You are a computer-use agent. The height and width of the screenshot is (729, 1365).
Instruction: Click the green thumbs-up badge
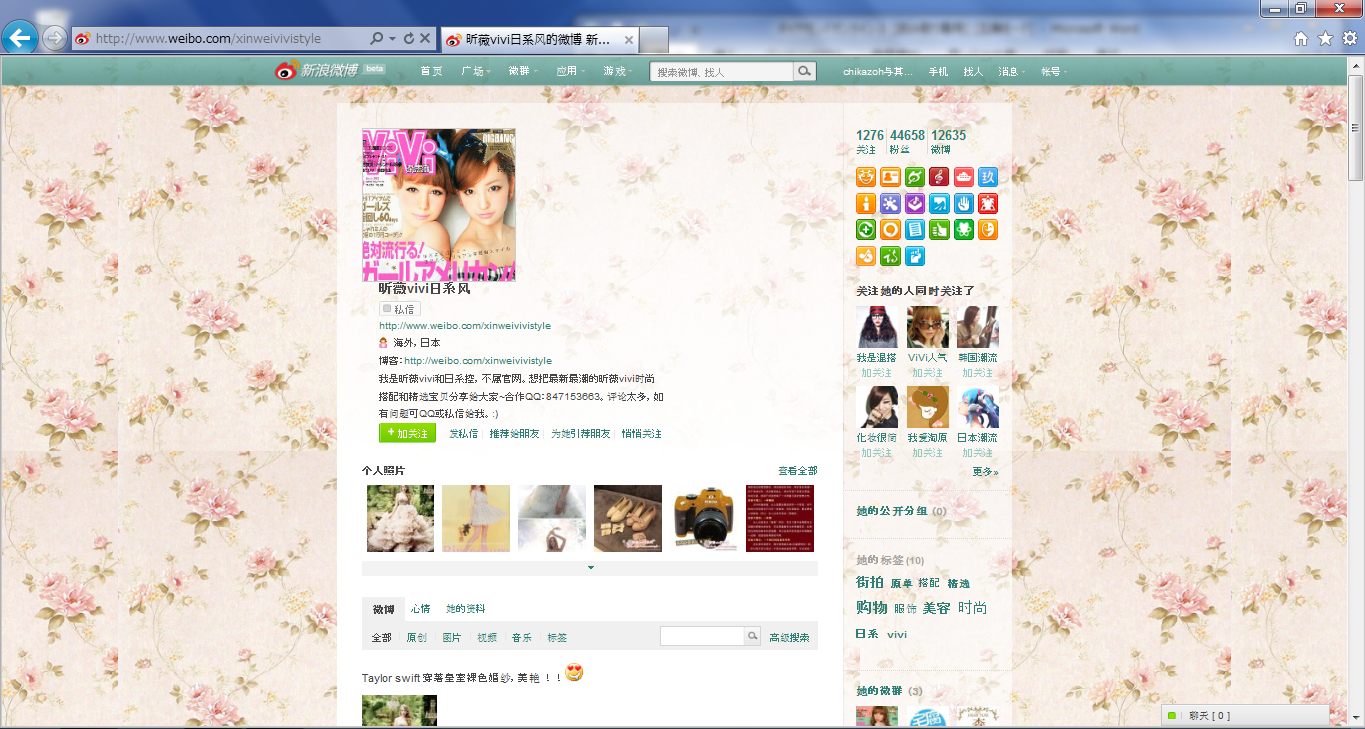pos(939,229)
